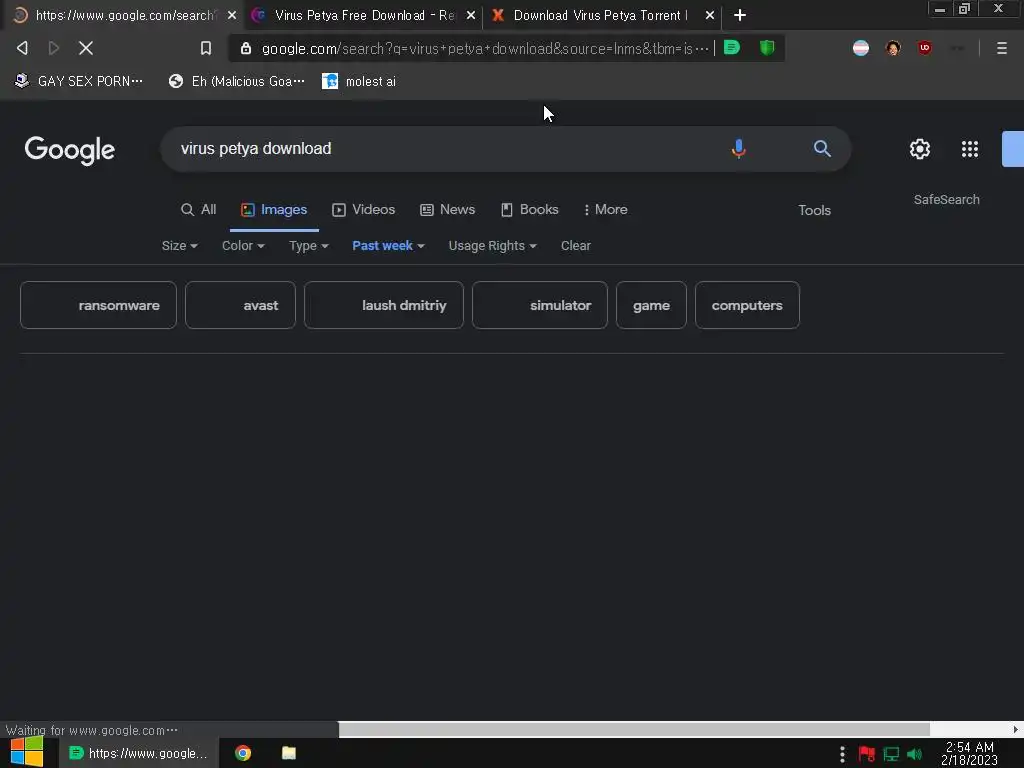Open the Windows Start button
This screenshot has height=768, width=1024.
(27, 752)
